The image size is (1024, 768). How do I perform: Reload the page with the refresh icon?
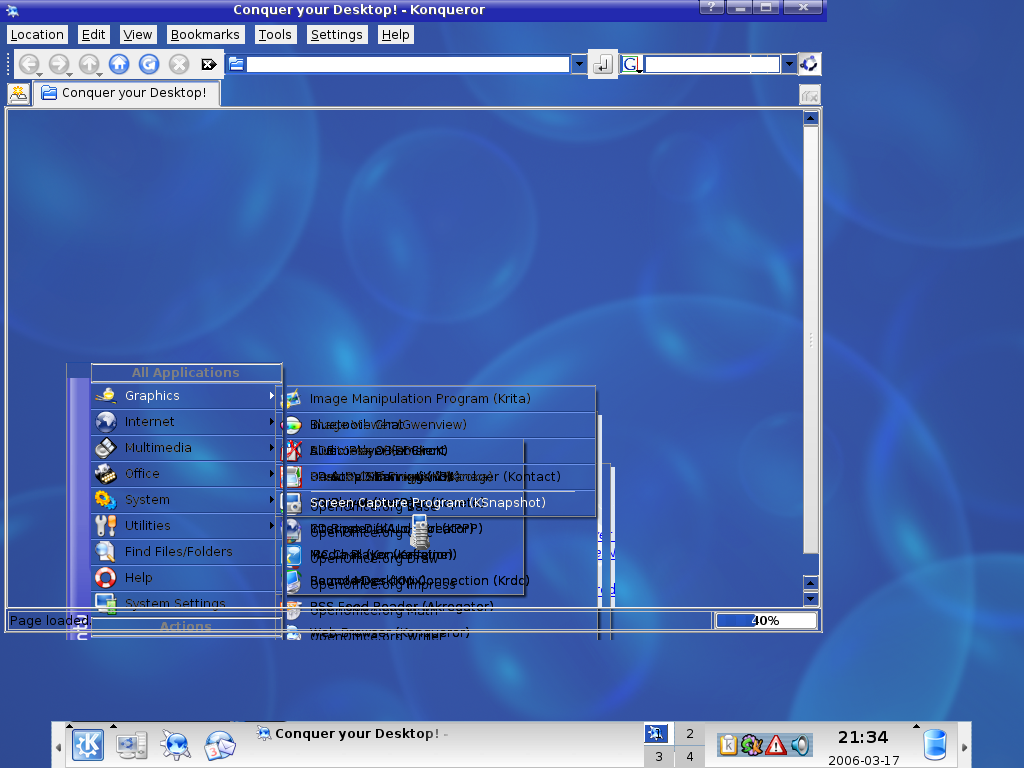coord(149,64)
